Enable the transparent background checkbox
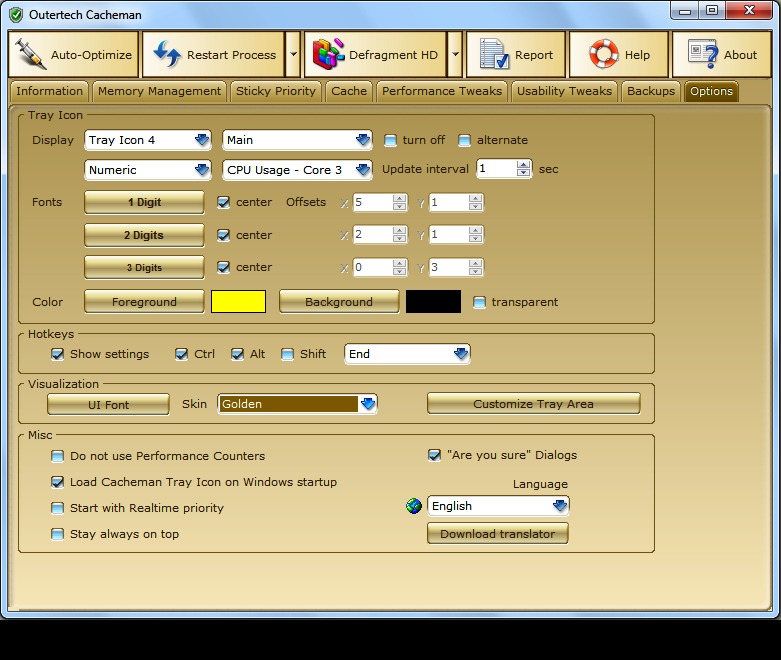The image size is (781, 660). pyautogui.click(x=479, y=302)
